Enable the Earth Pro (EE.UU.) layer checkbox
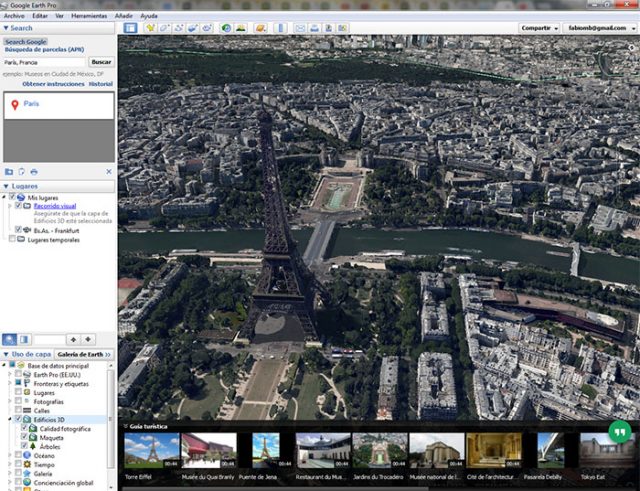Viewport: 640px width, 491px height. pyautogui.click(x=18, y=374)
